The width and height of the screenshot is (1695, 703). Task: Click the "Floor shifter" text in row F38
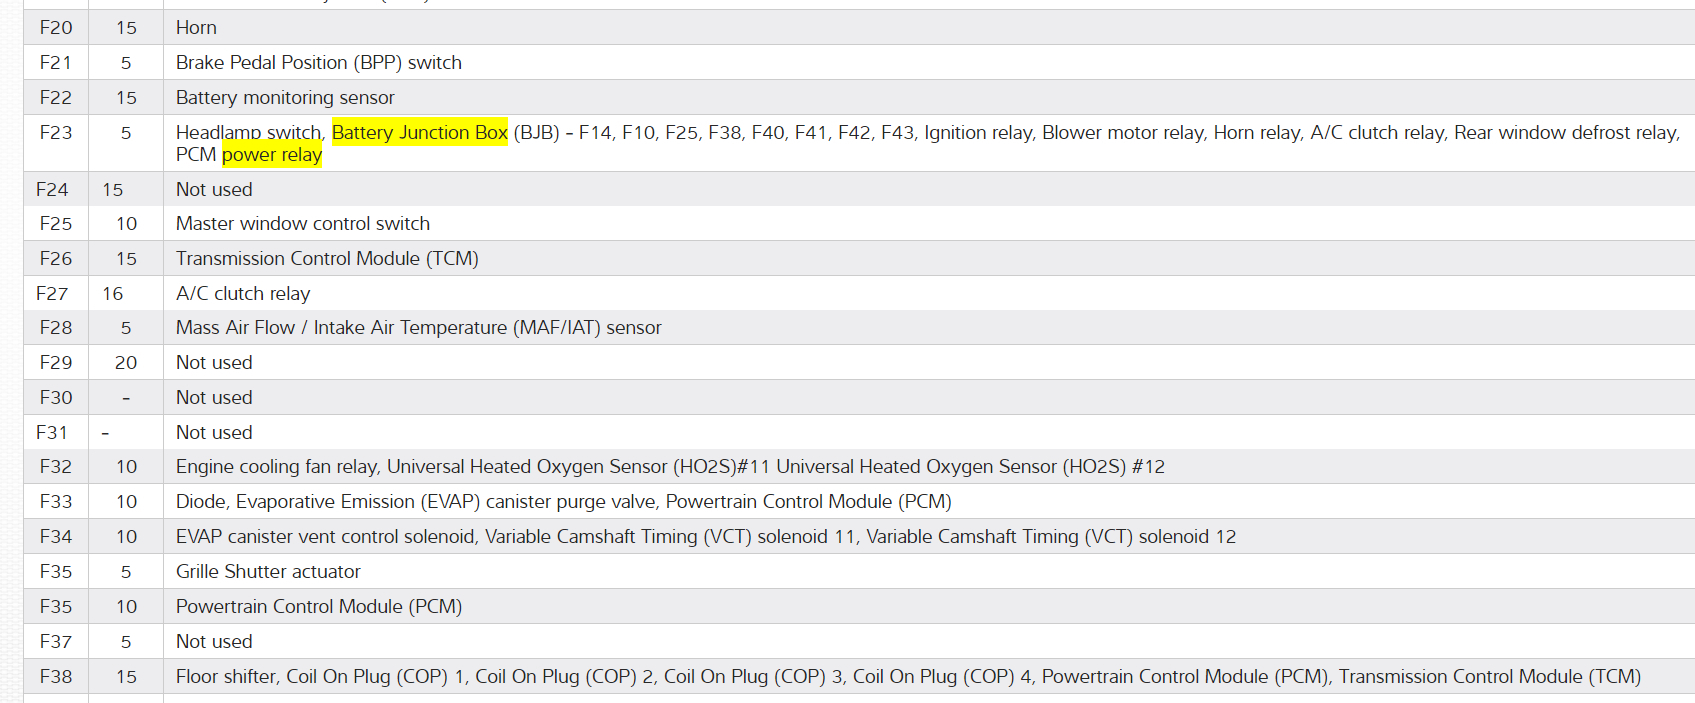(226, 677)
